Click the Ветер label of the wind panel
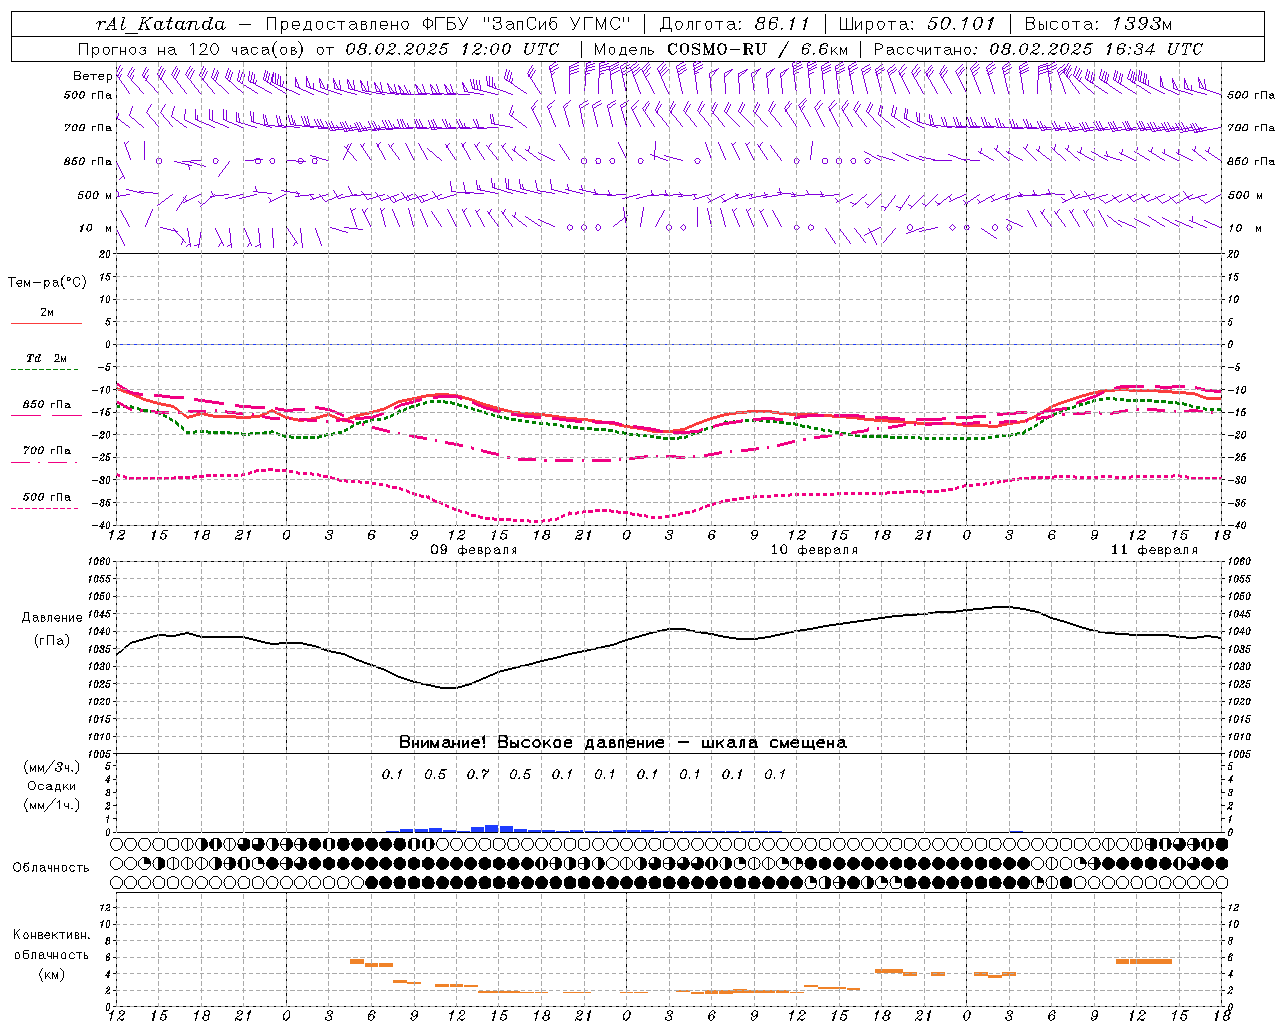 coord(92,76)
